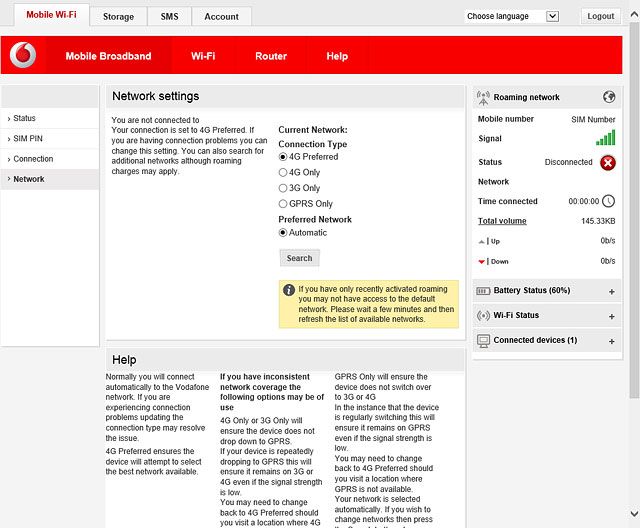Image resolution: width=640 pixels, height=528 pixels.
Task: Click the Logout button
Action: point(601,16)
